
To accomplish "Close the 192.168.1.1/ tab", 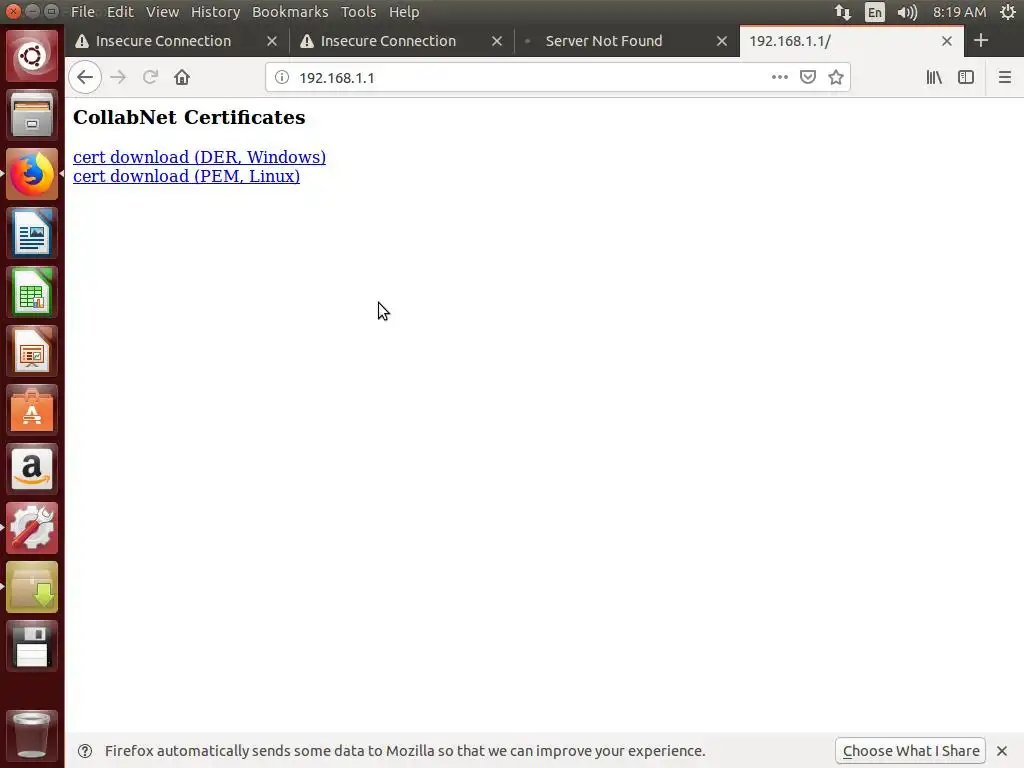I will coord(947,40).
